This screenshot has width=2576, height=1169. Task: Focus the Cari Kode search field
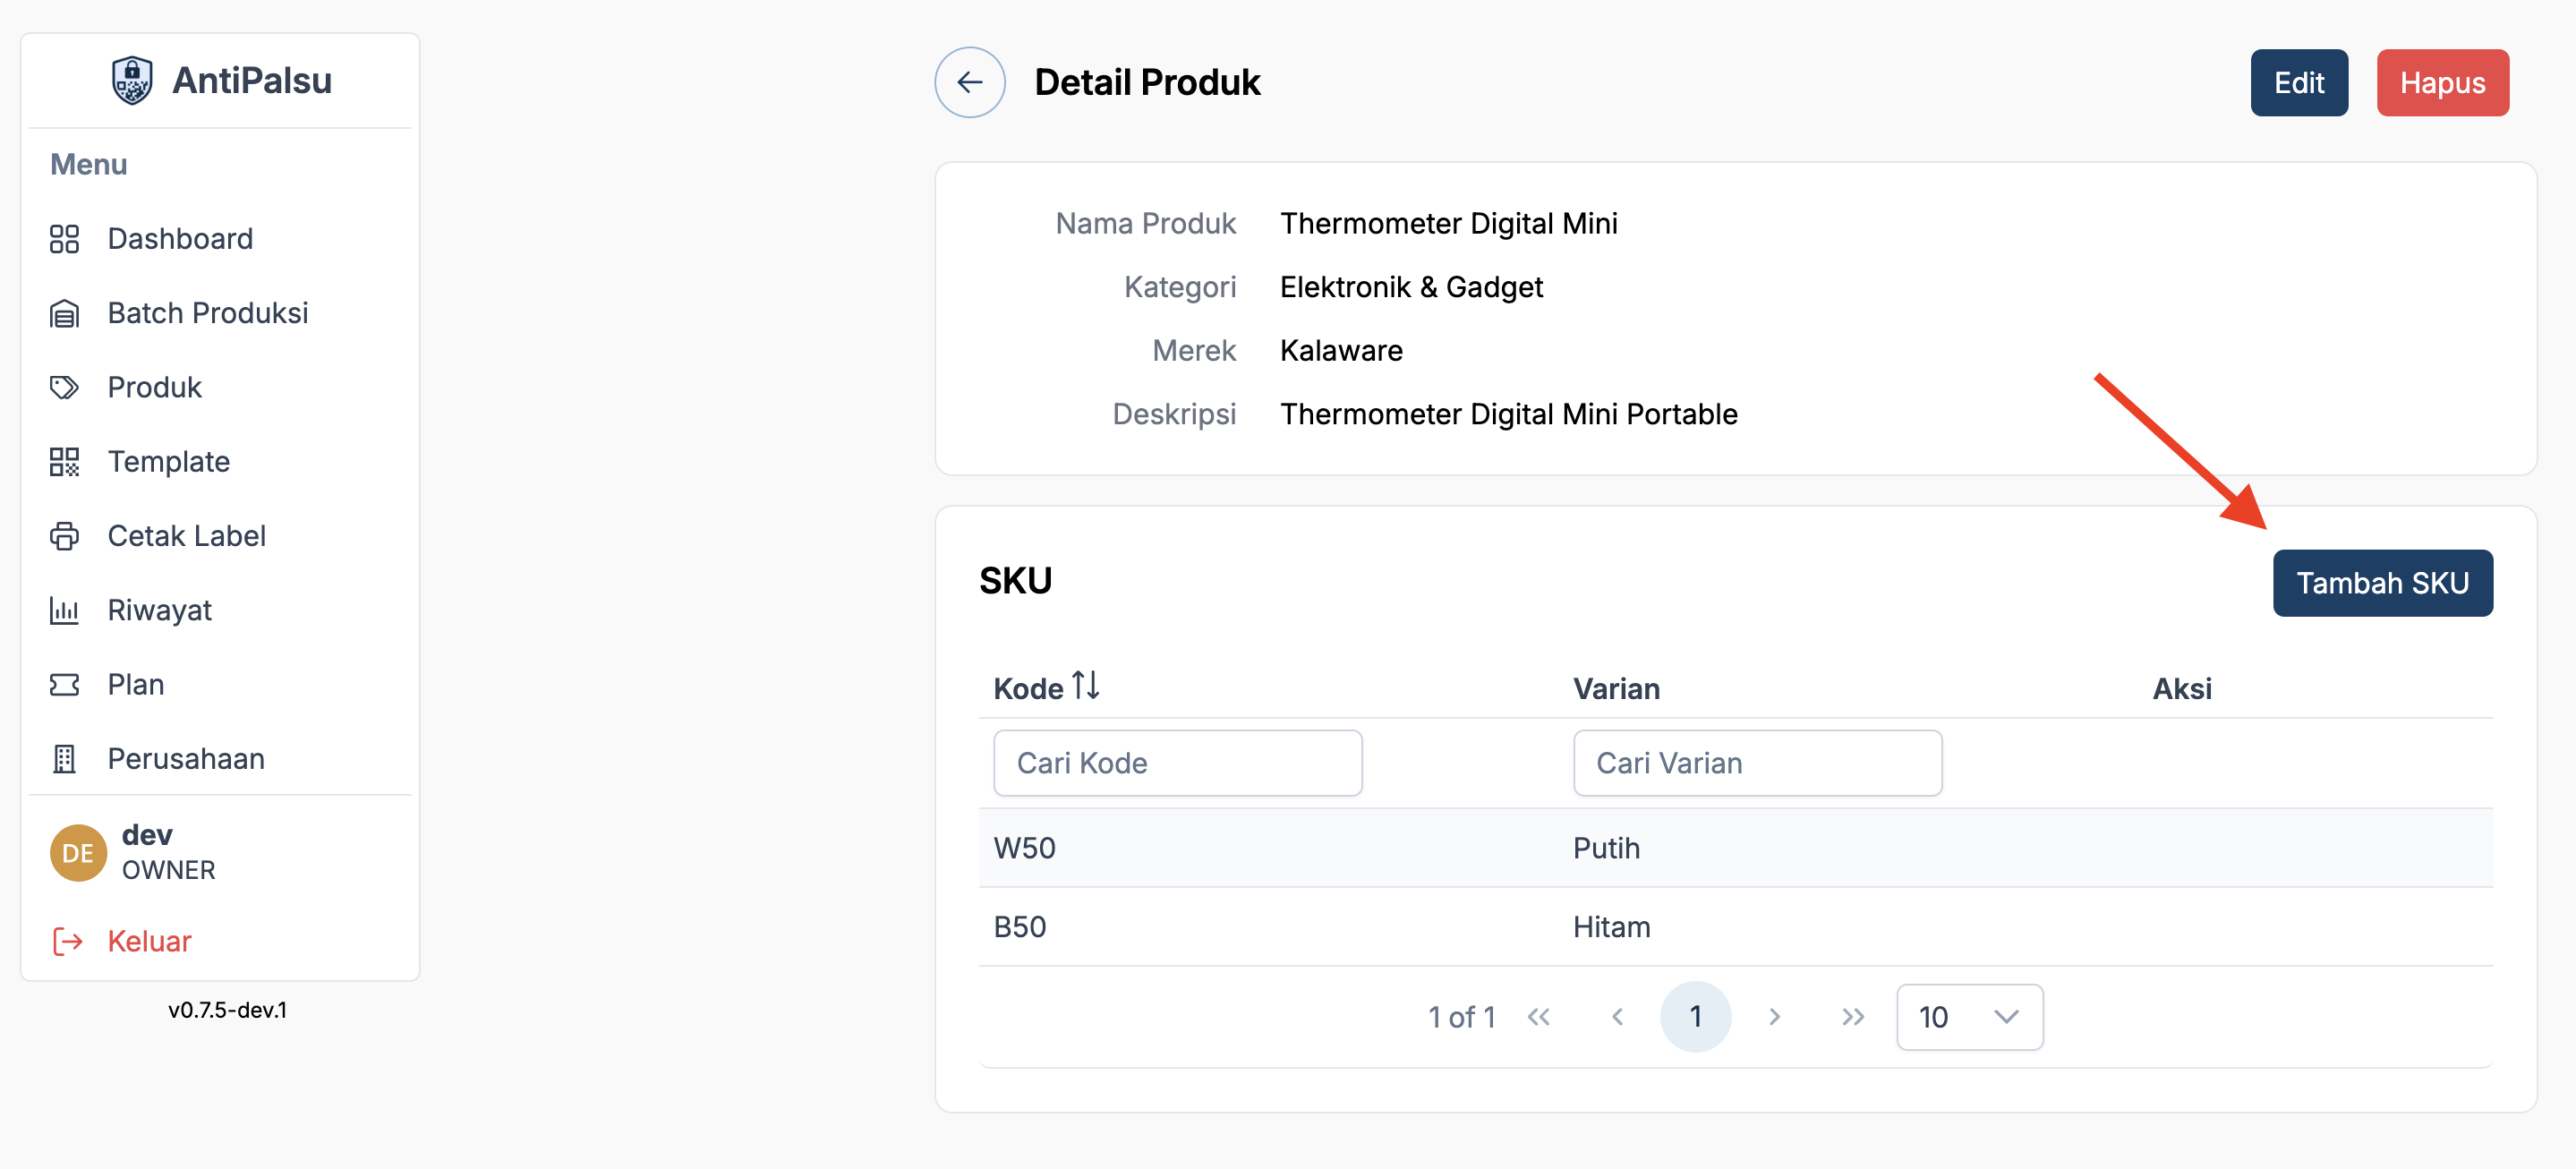point(1177,763)
